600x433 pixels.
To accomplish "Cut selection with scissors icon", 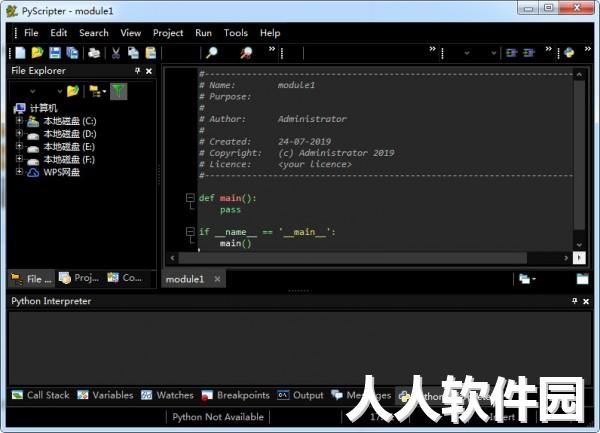I will [116, 53].
